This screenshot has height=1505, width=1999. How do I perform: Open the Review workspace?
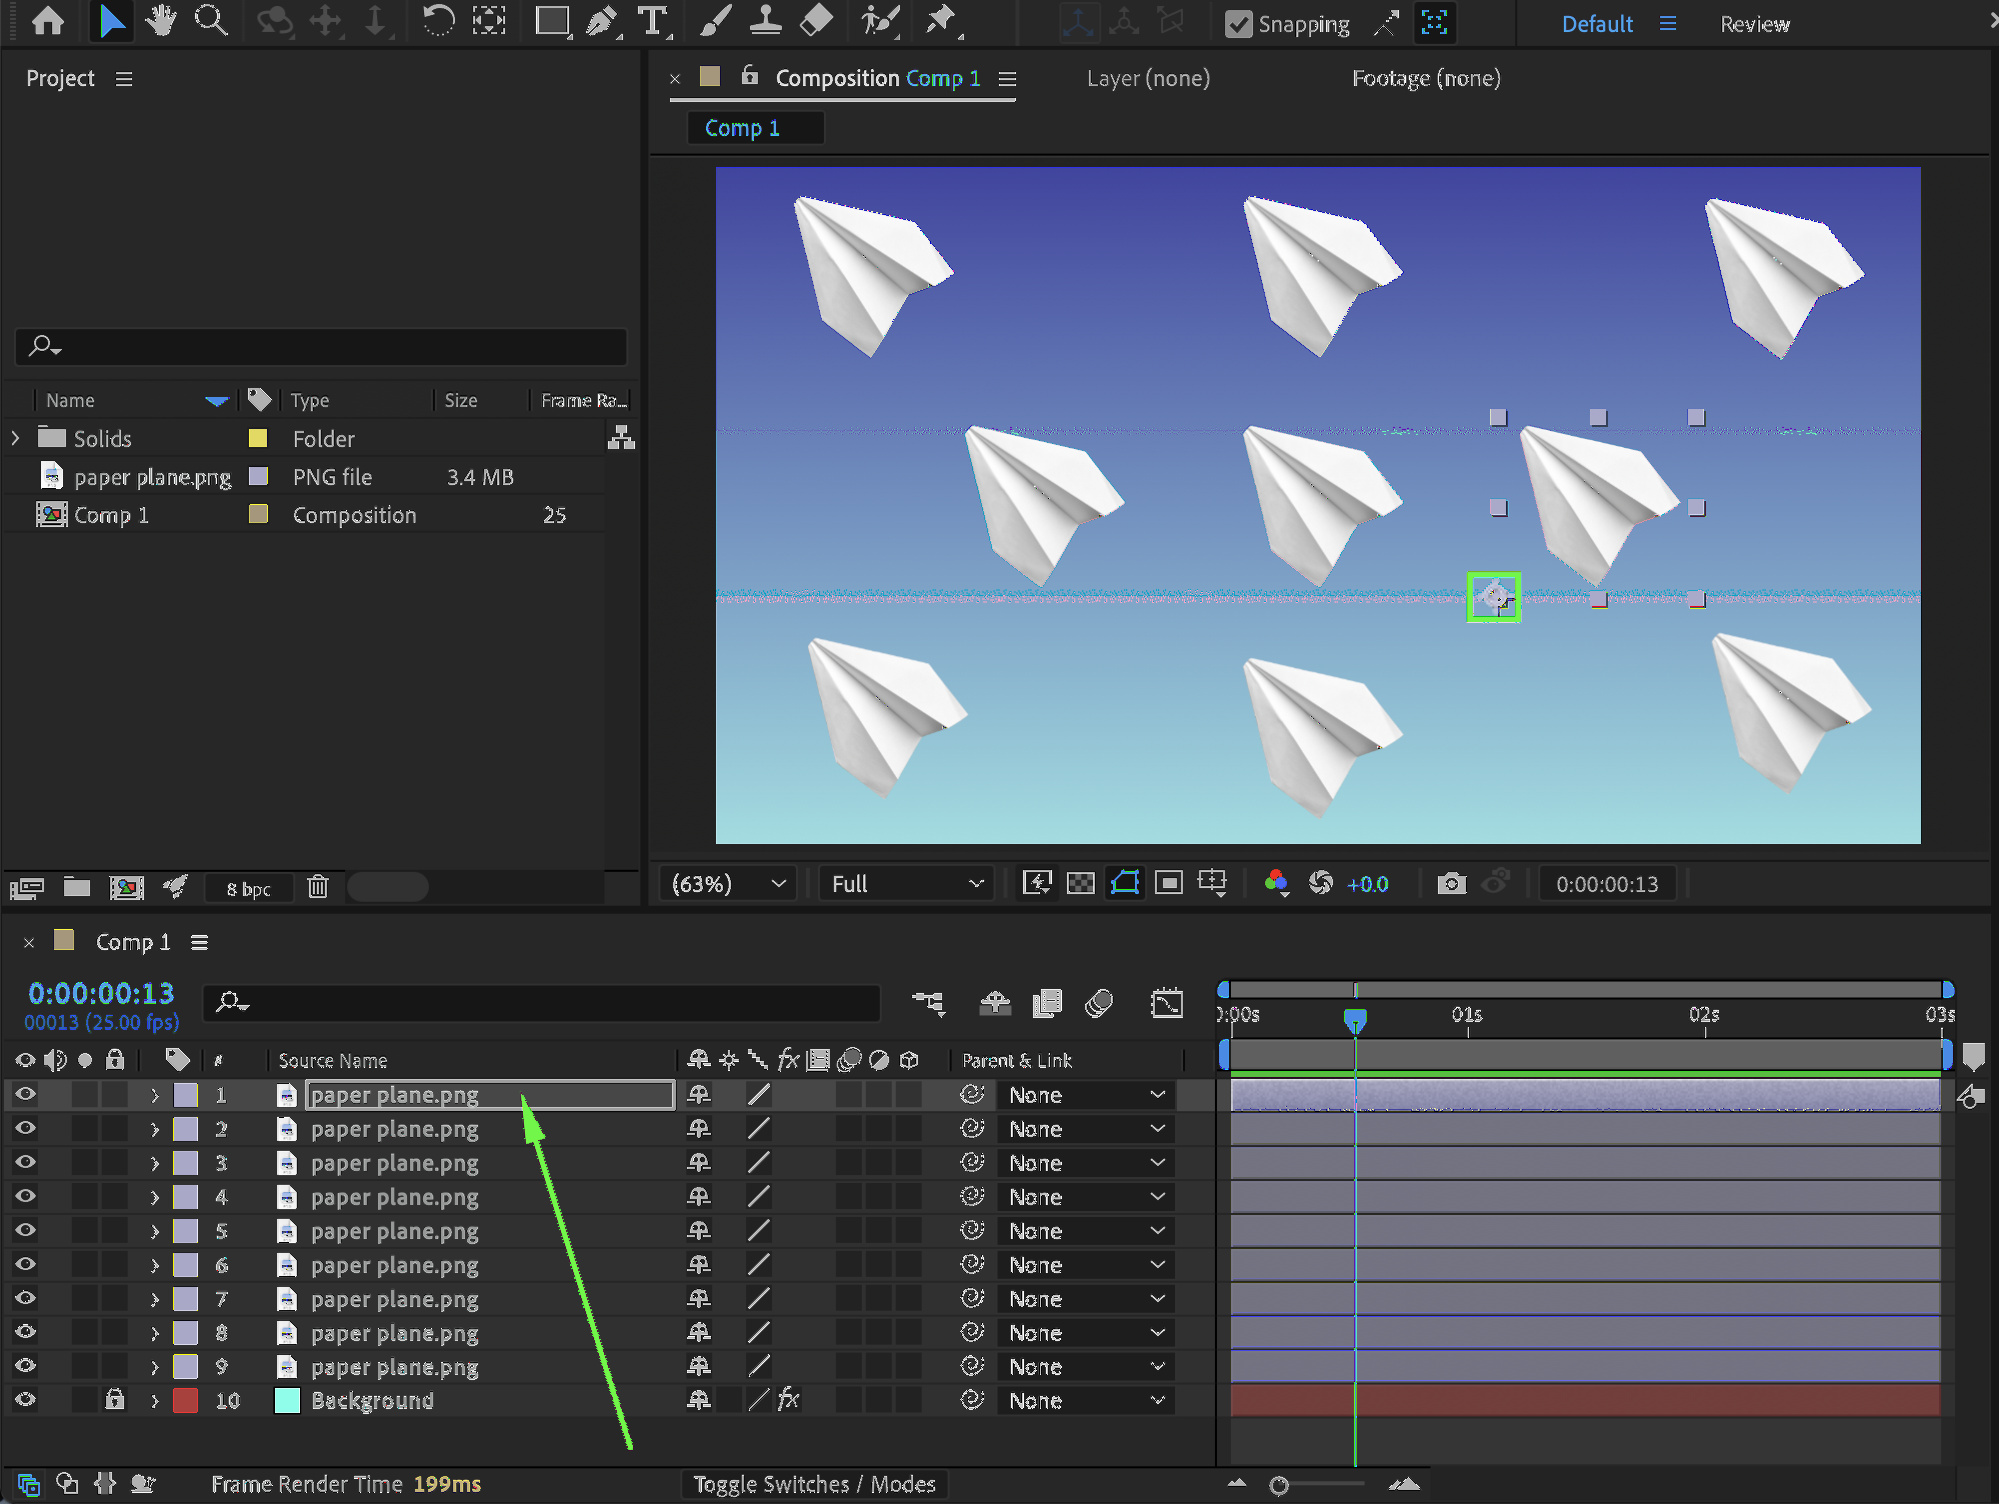coord(1754,24)
